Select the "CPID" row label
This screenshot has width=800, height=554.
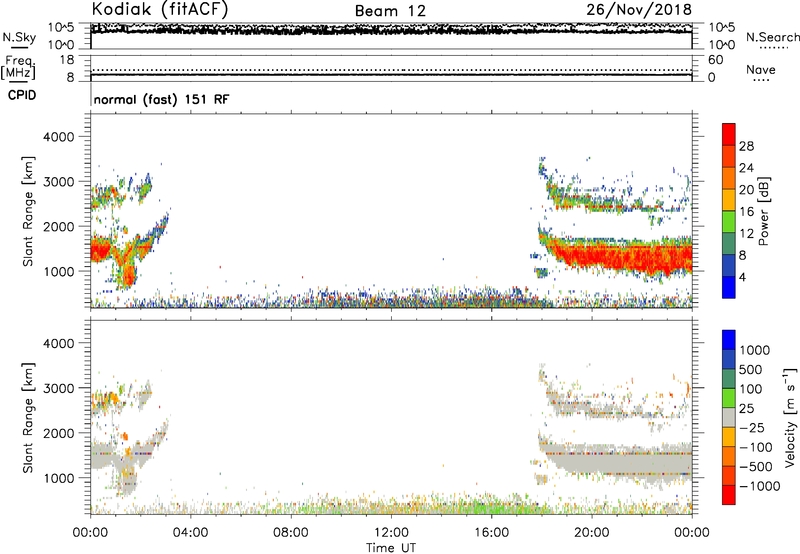point(22,95)
